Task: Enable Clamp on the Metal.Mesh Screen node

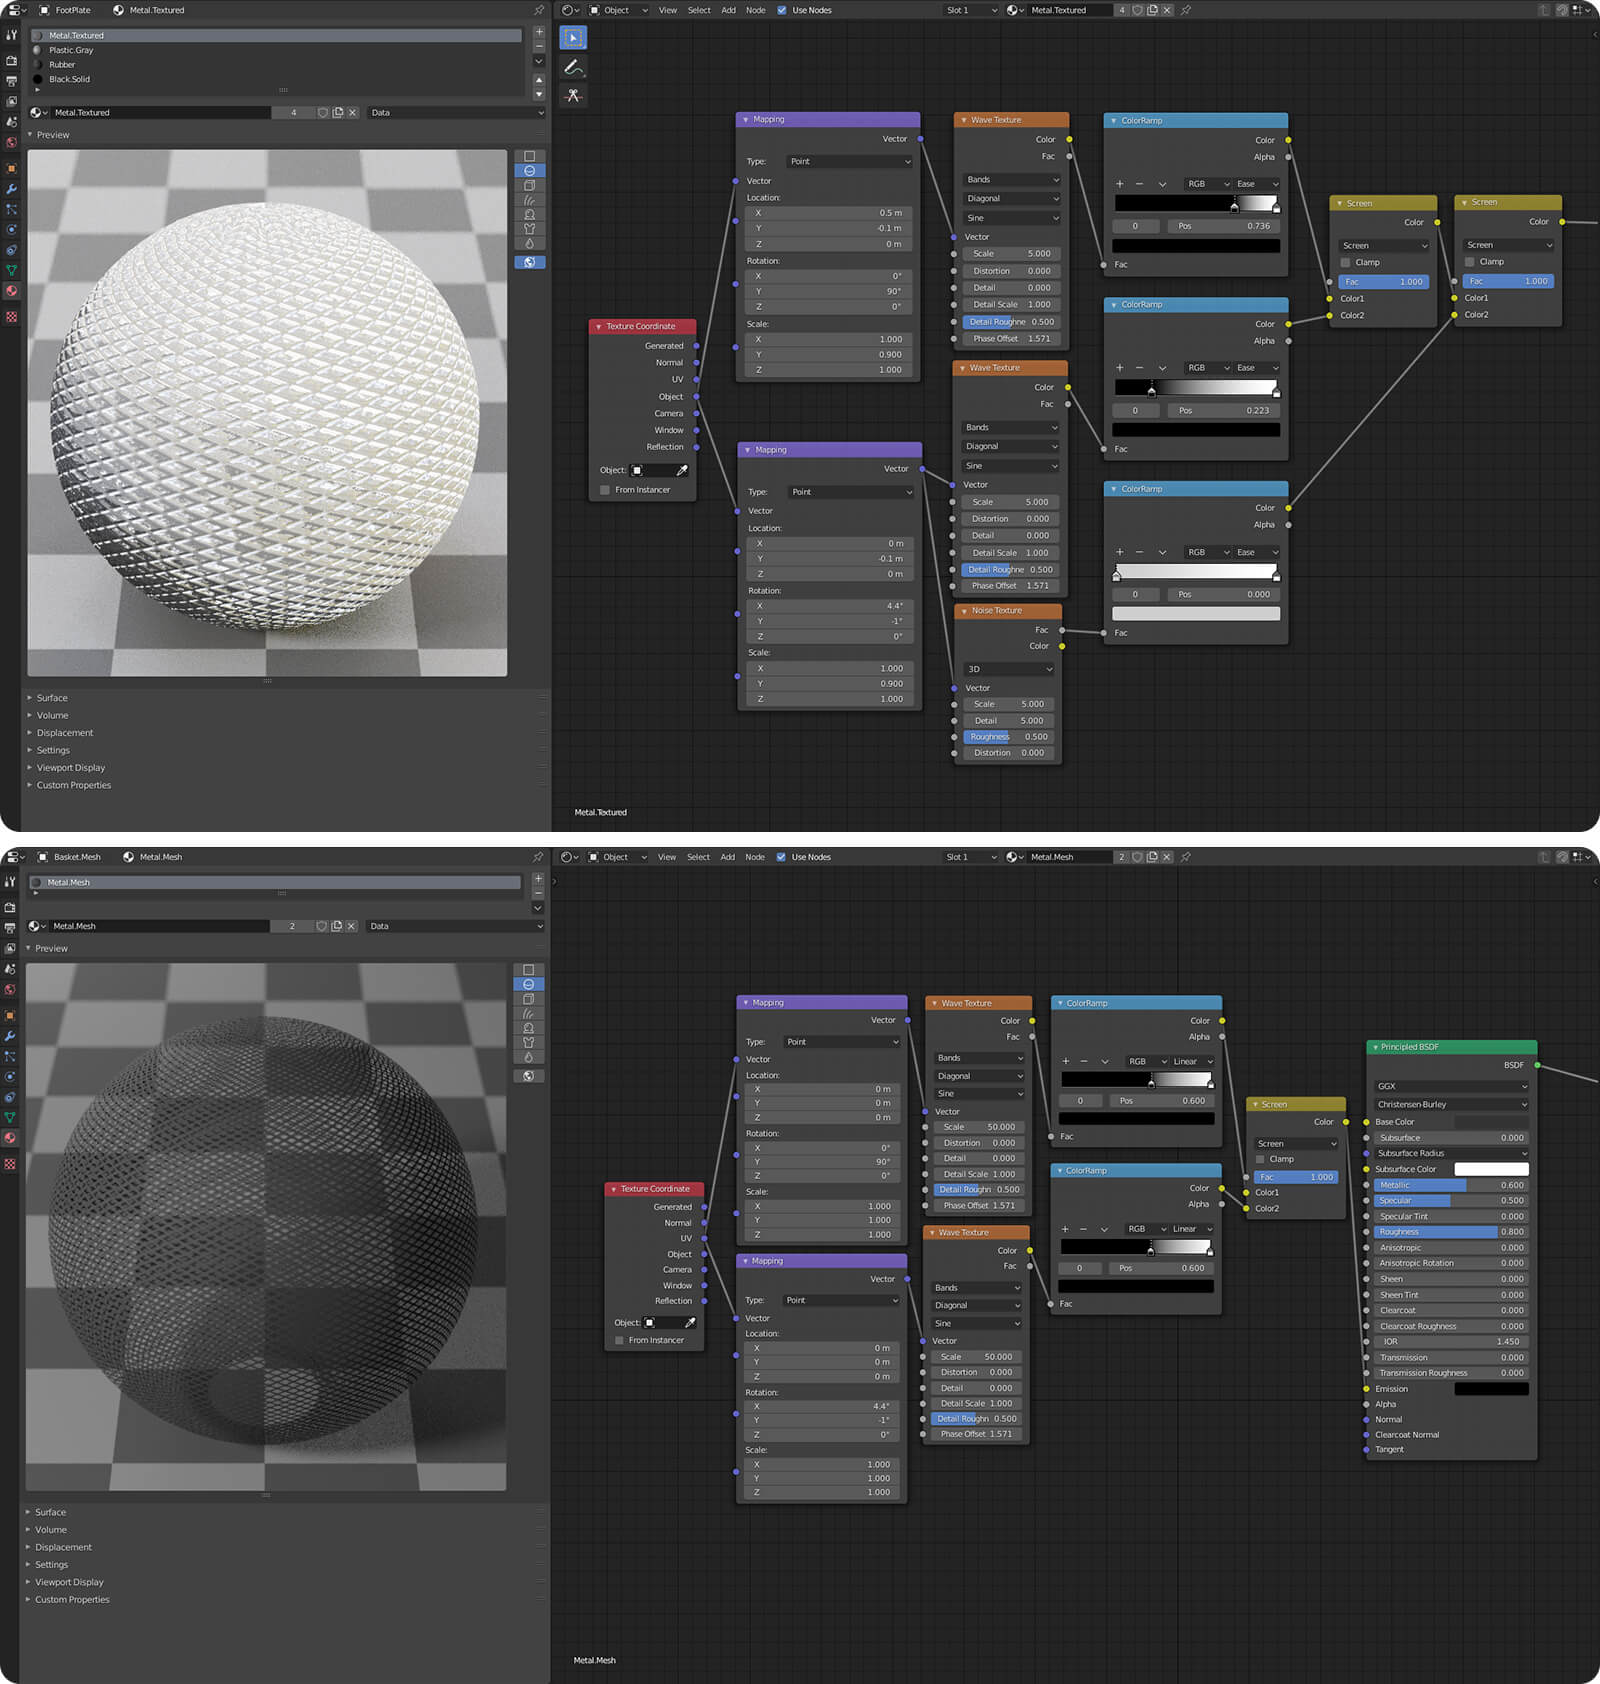Action: coord(1261,1159)
